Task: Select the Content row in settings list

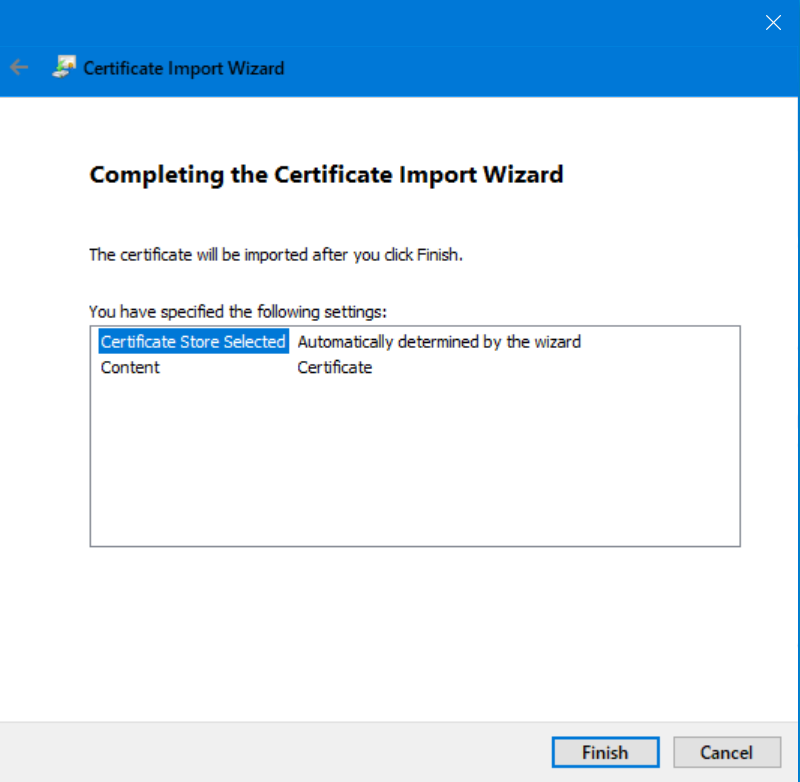Action: [130, 367]
